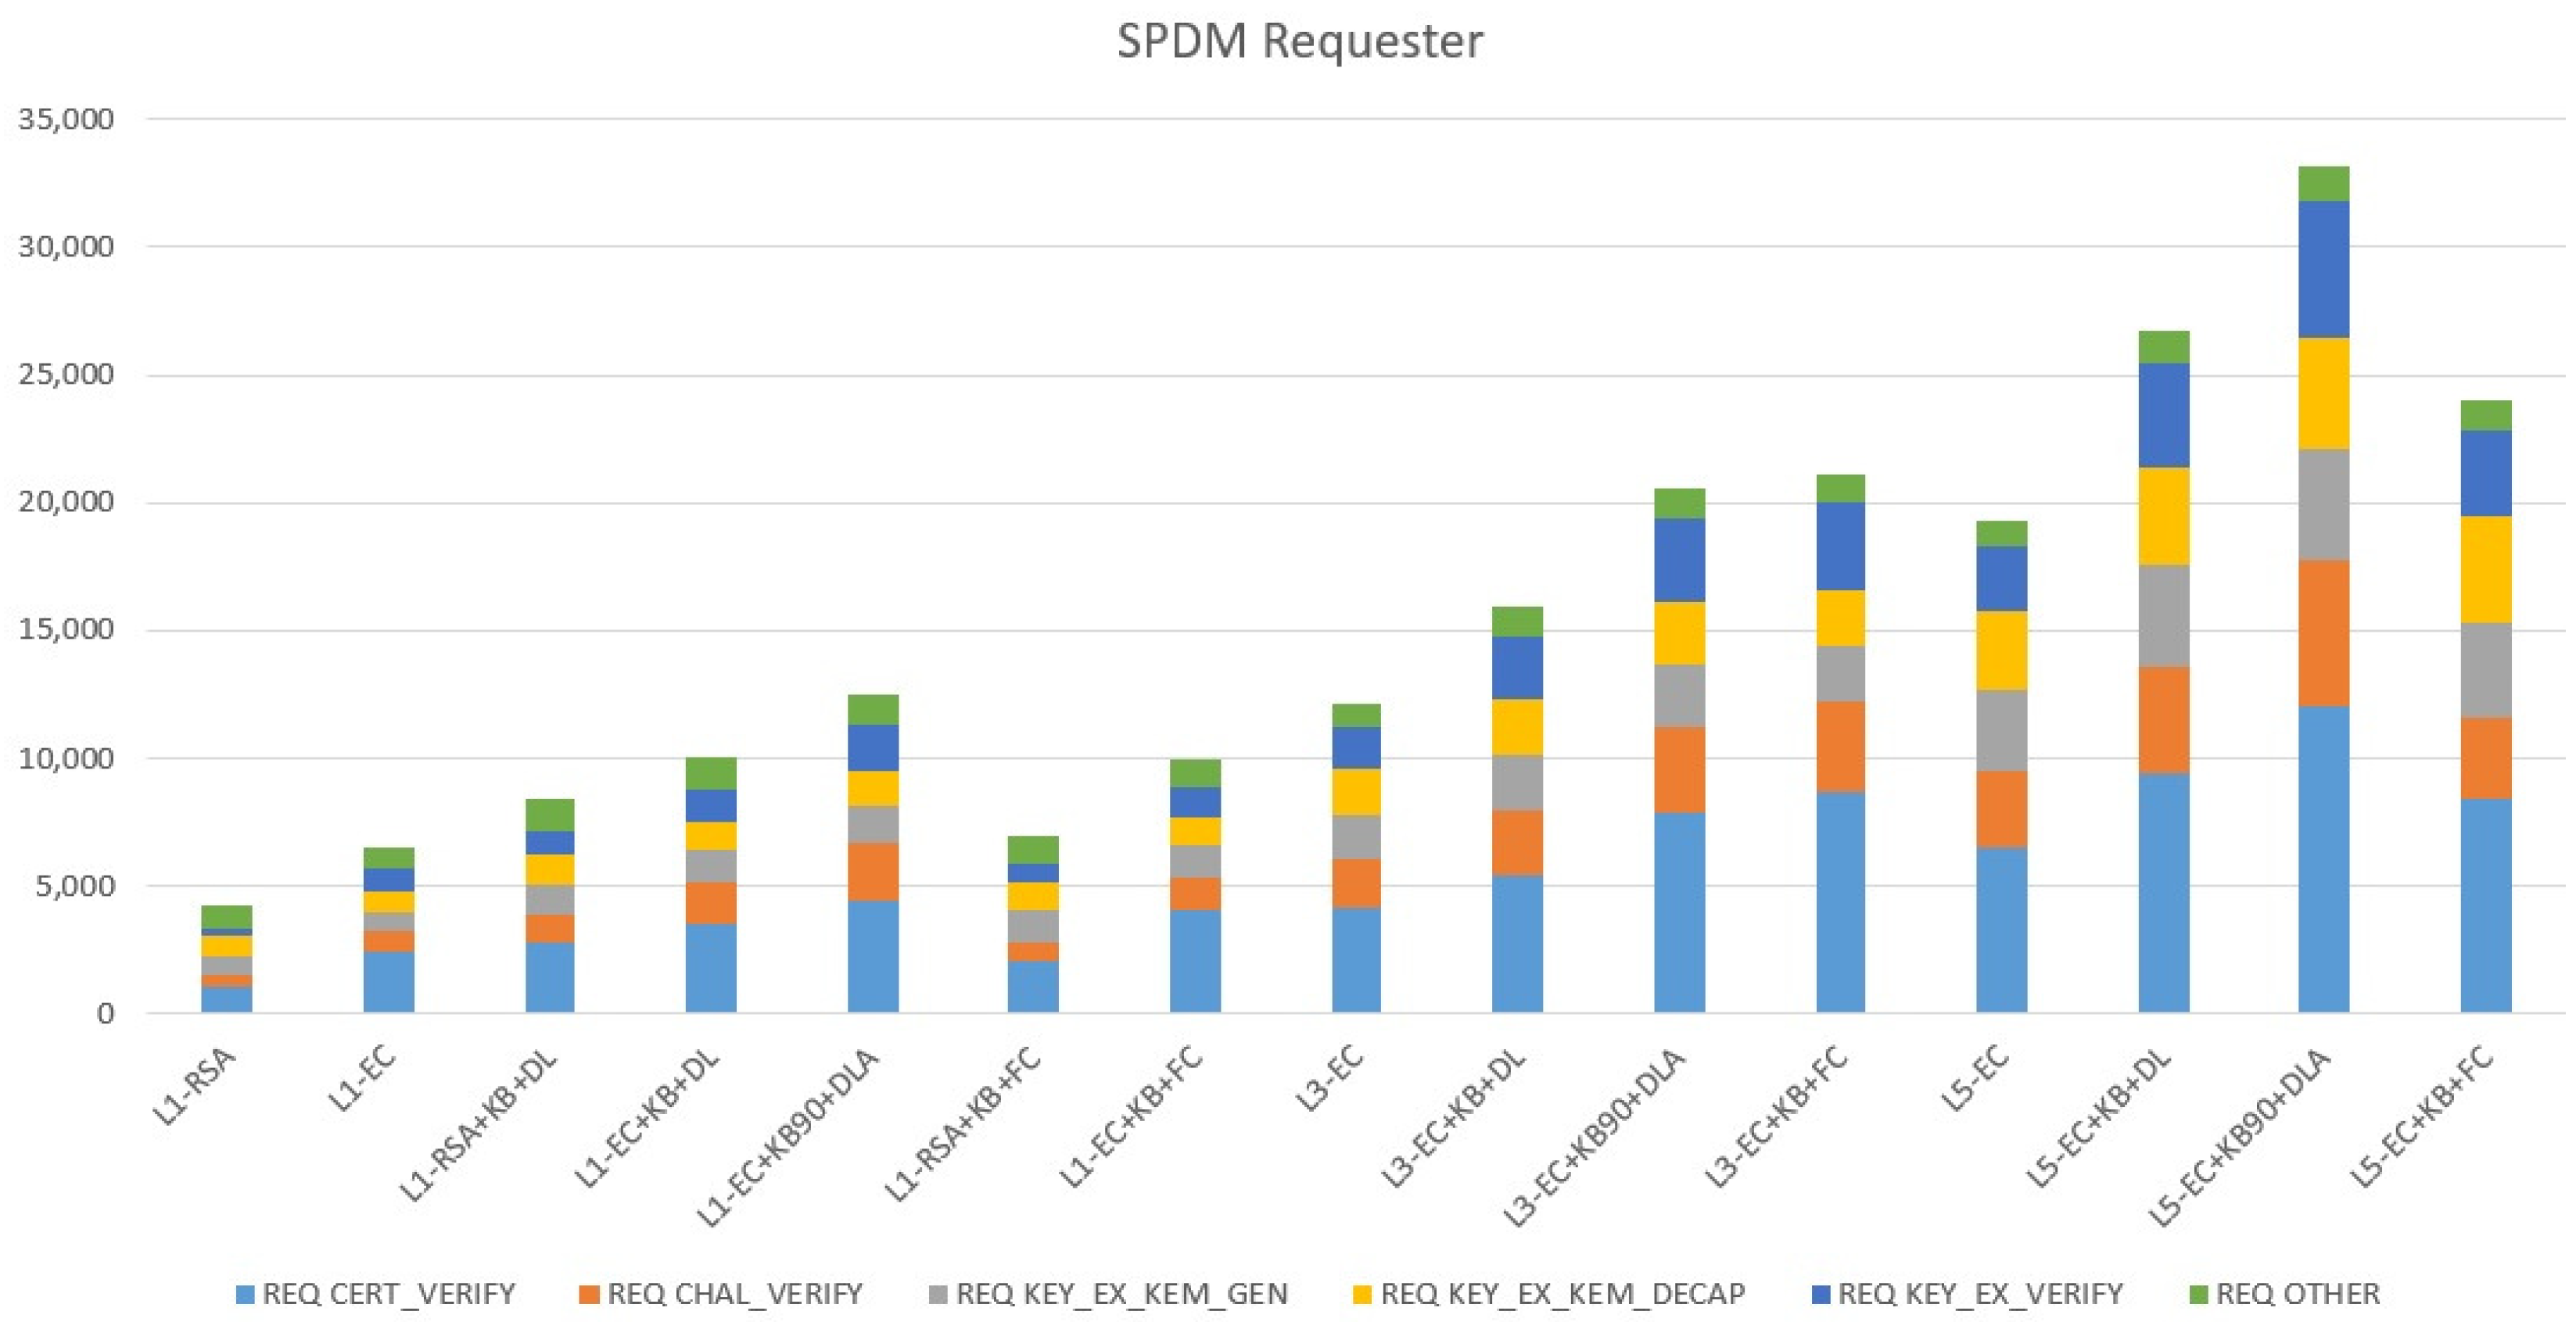
Task: Click the green top segment of L3-EC+KB+FC bar
Action: point(1840,488)
